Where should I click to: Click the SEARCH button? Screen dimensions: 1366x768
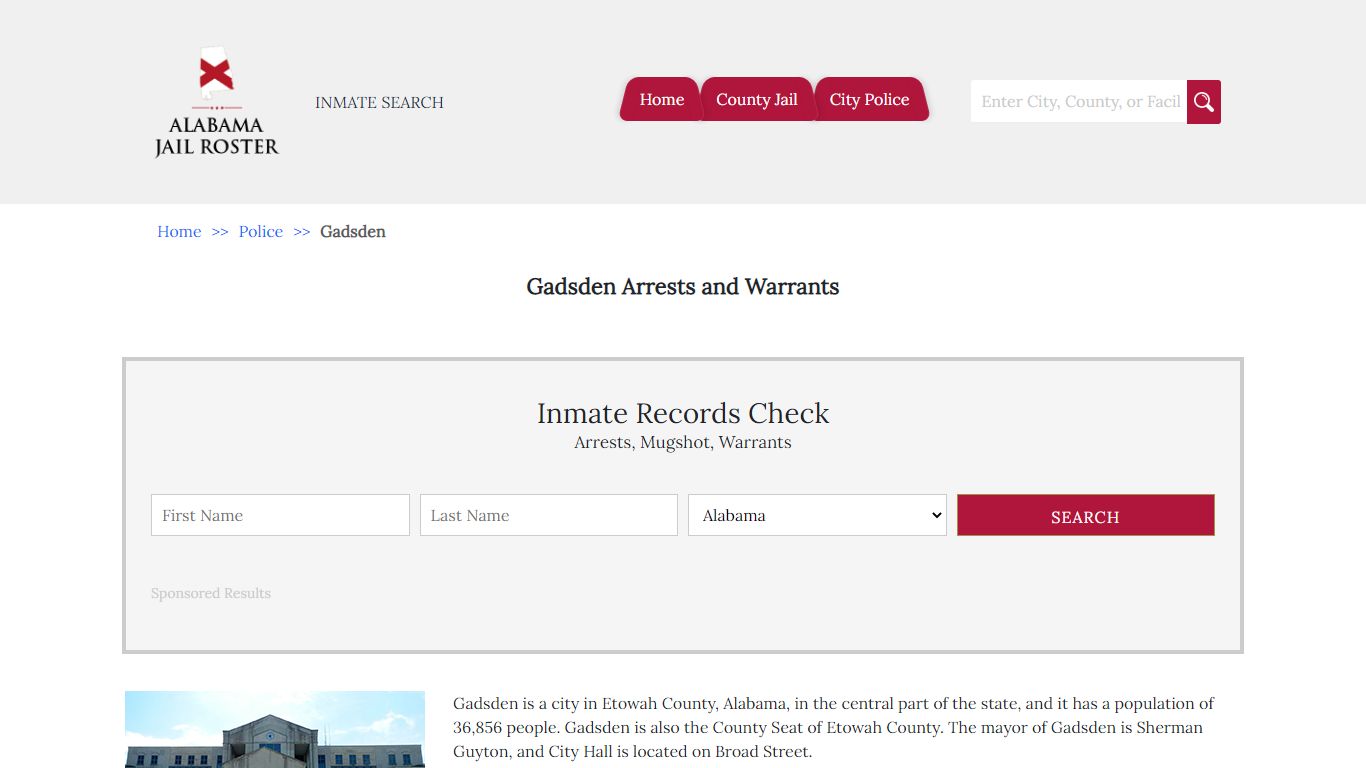pyautogui.click(x=1085, y=515)
